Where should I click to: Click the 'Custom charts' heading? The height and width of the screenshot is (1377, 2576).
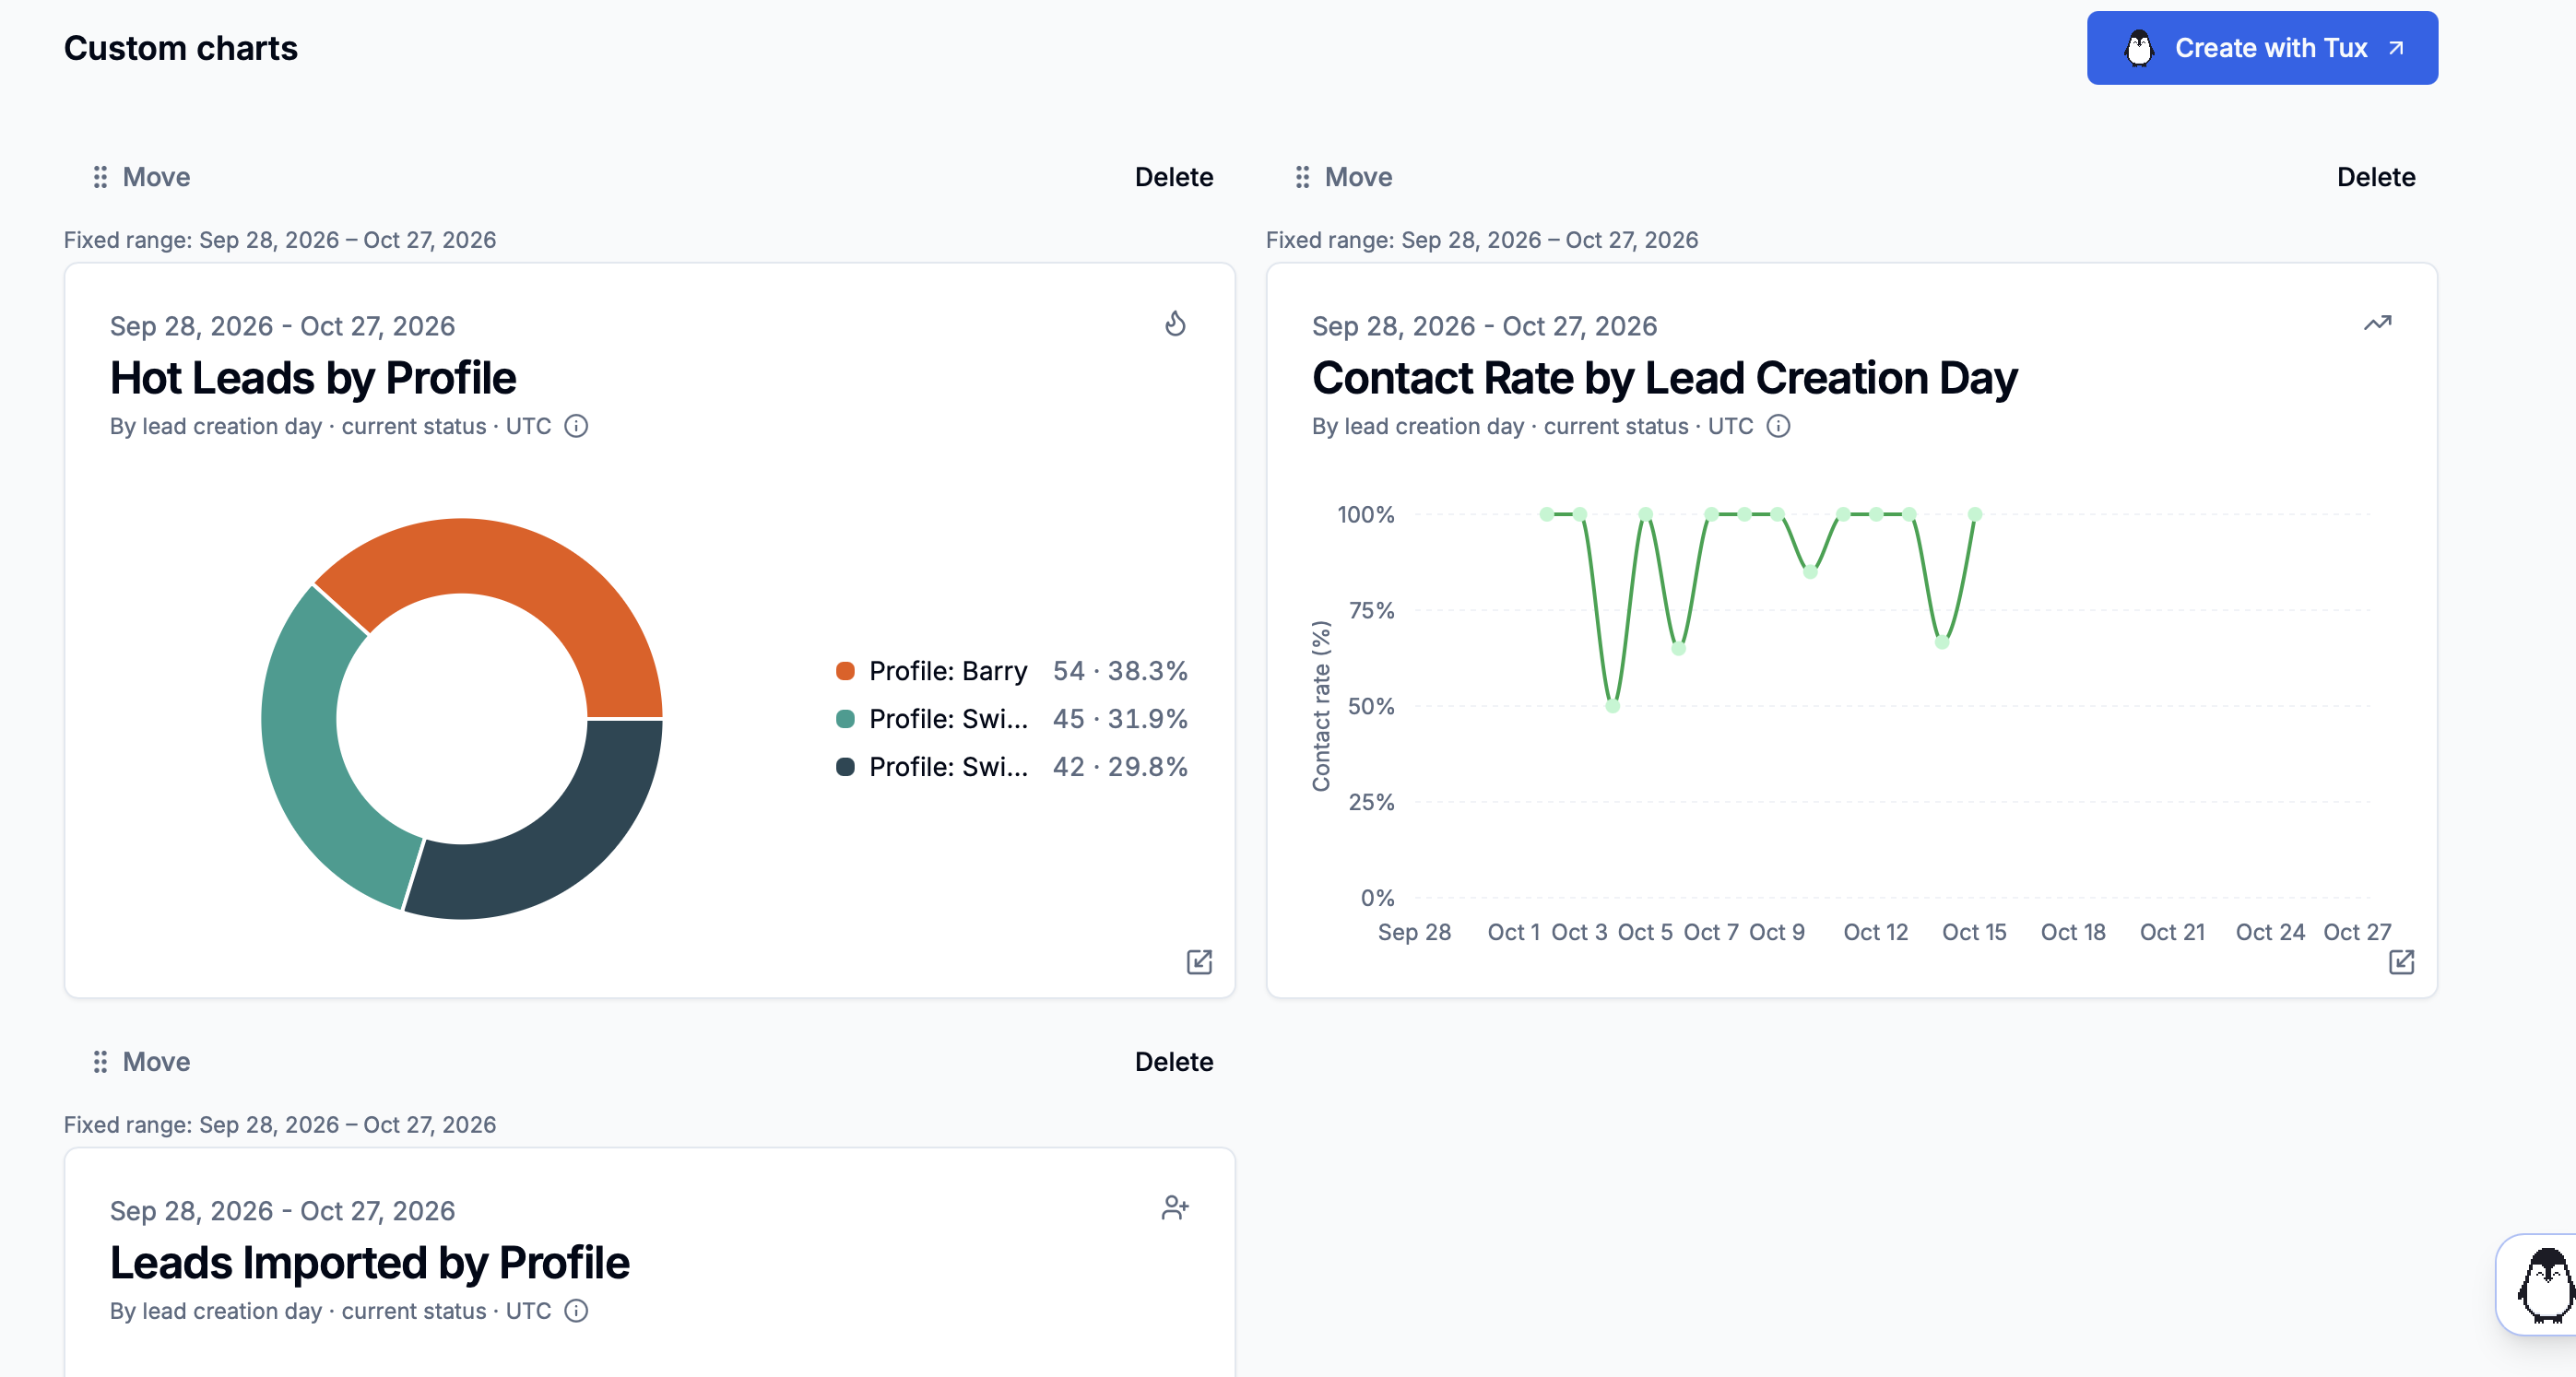click(181, 48)
